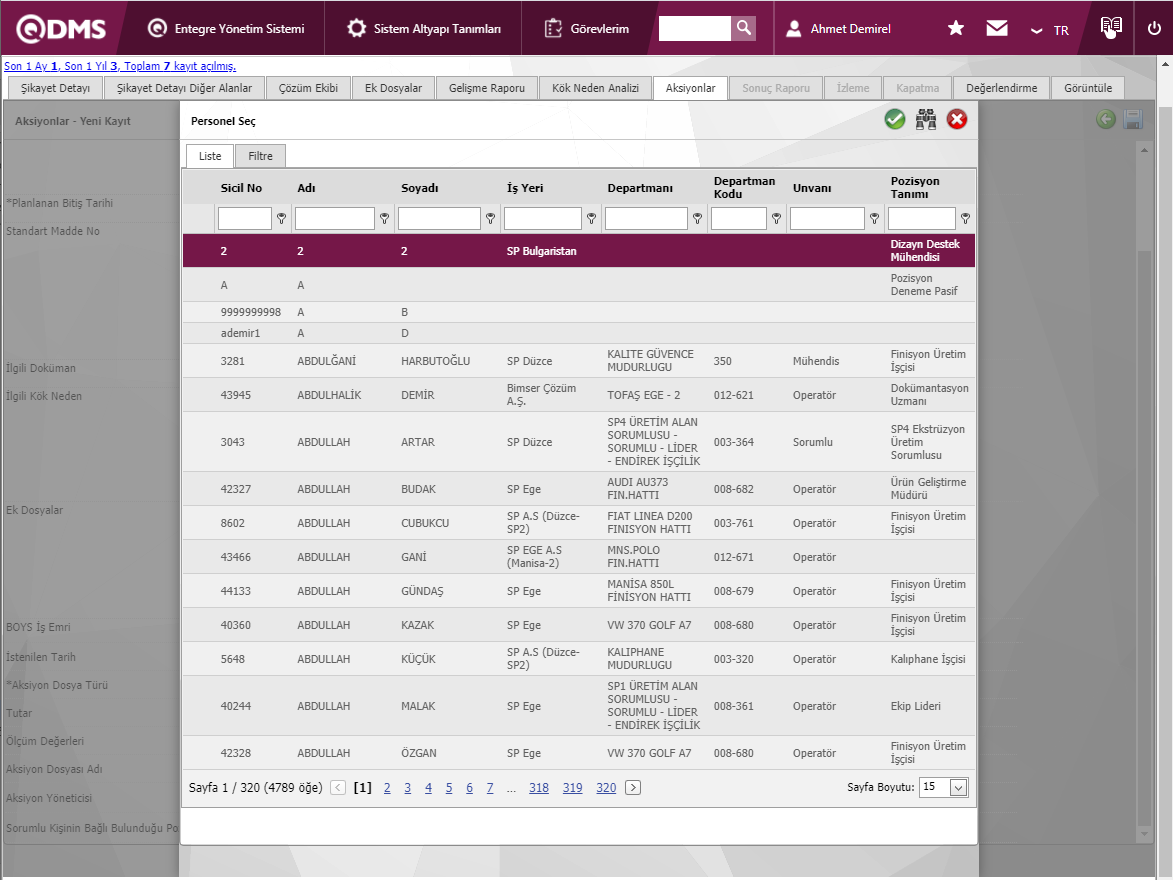Click the header search magnifier button
The height and width of the screenshot is (880, 1173).
pyautogui.click(x=743, y=29)
